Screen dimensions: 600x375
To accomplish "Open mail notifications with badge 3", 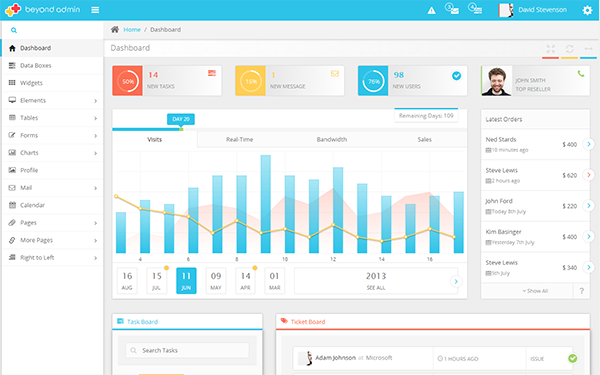I will [x=452, y=9].
